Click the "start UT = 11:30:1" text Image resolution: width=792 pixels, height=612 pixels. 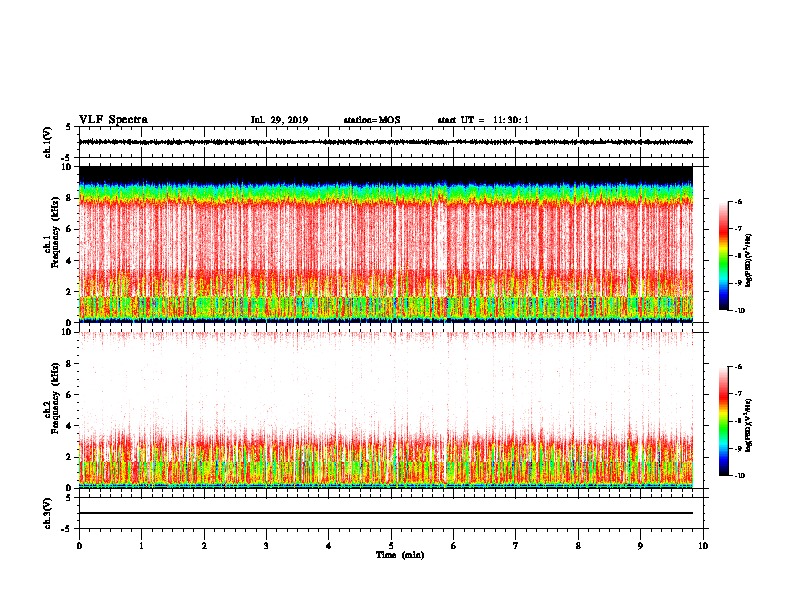pyautogui.click(x=483, y=120)
